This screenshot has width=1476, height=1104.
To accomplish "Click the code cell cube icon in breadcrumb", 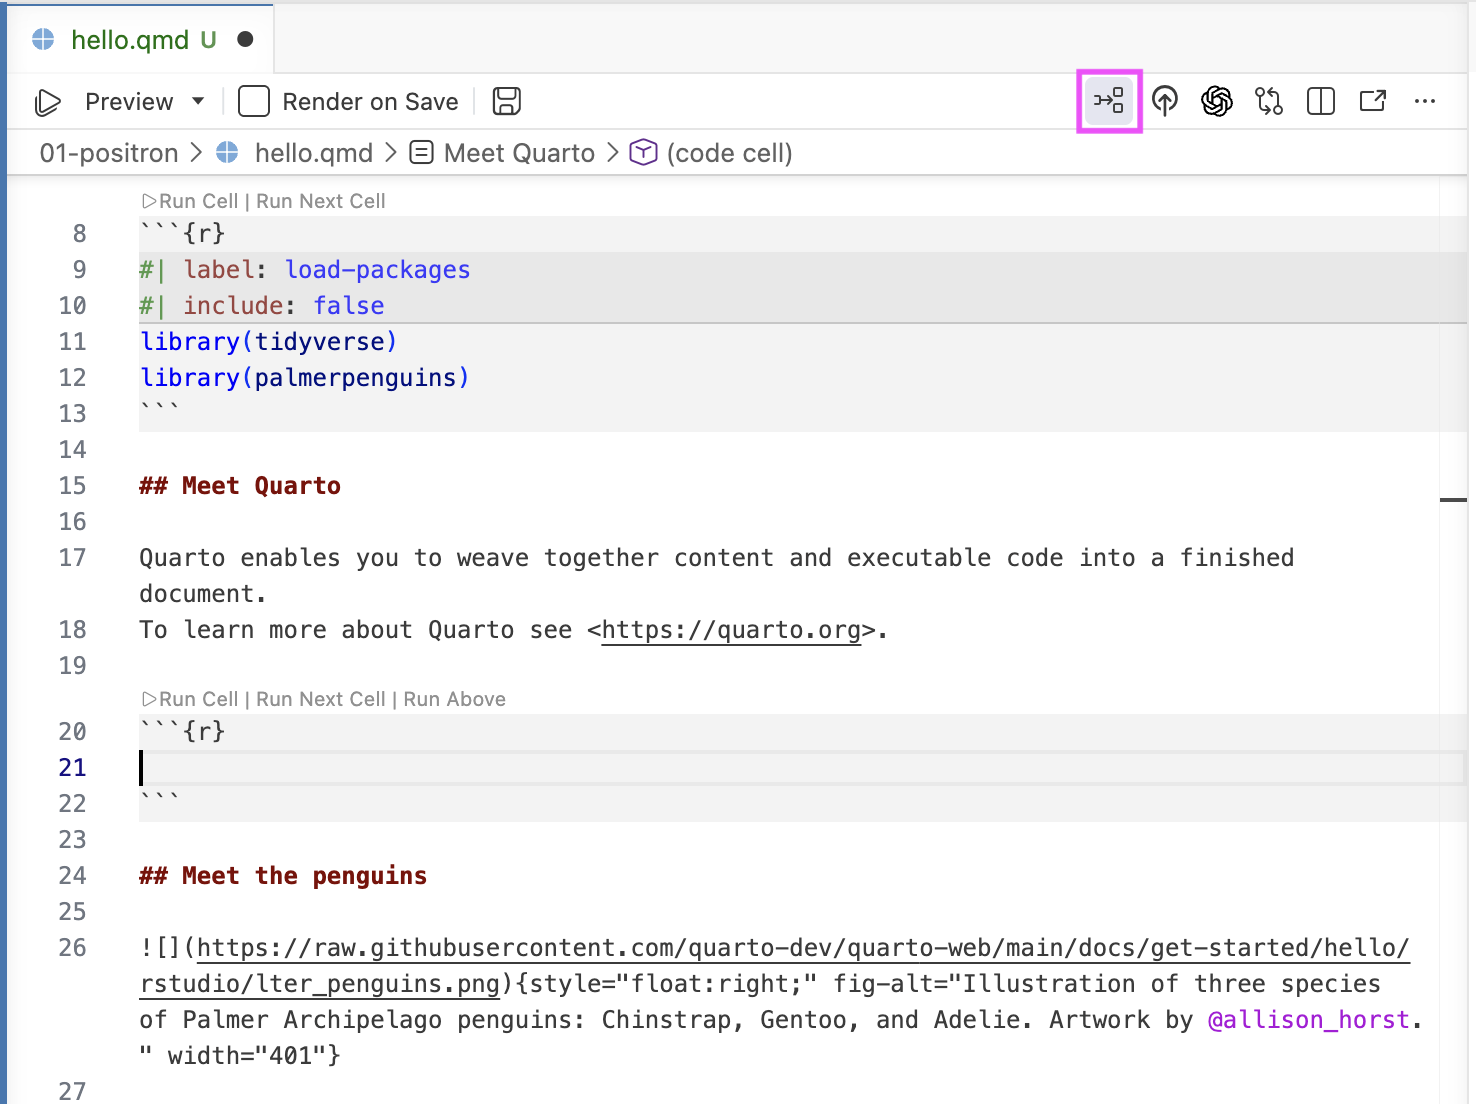I will pos(643,153).
